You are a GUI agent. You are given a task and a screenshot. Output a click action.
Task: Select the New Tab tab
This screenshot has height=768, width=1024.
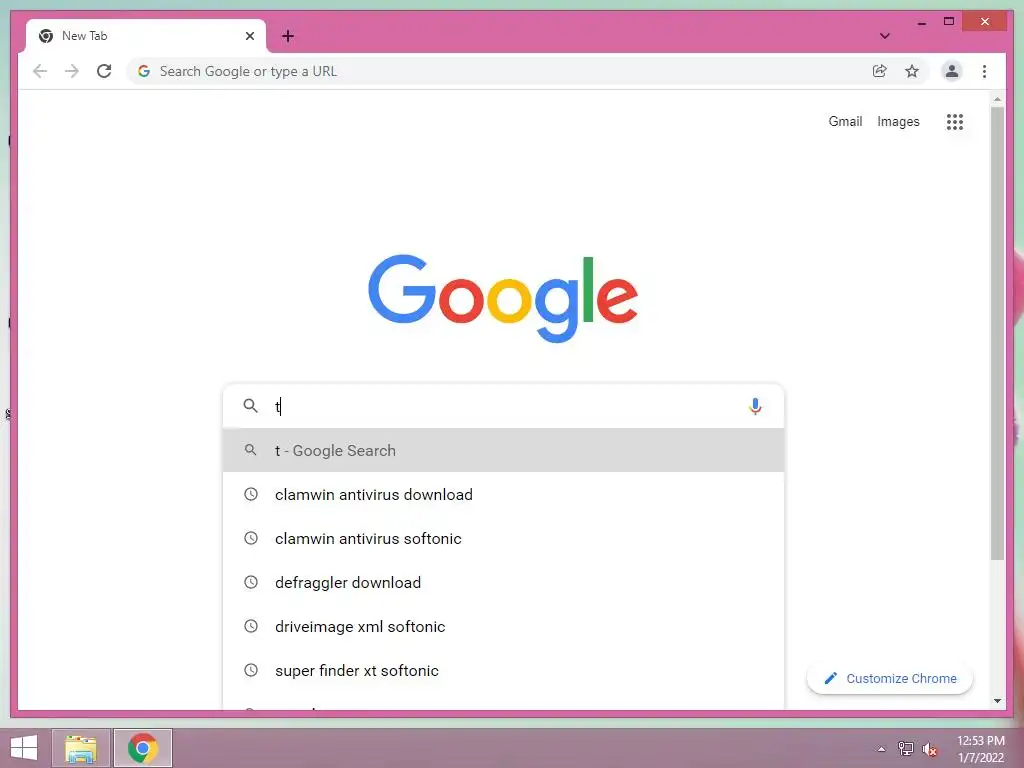pos(146,36)
